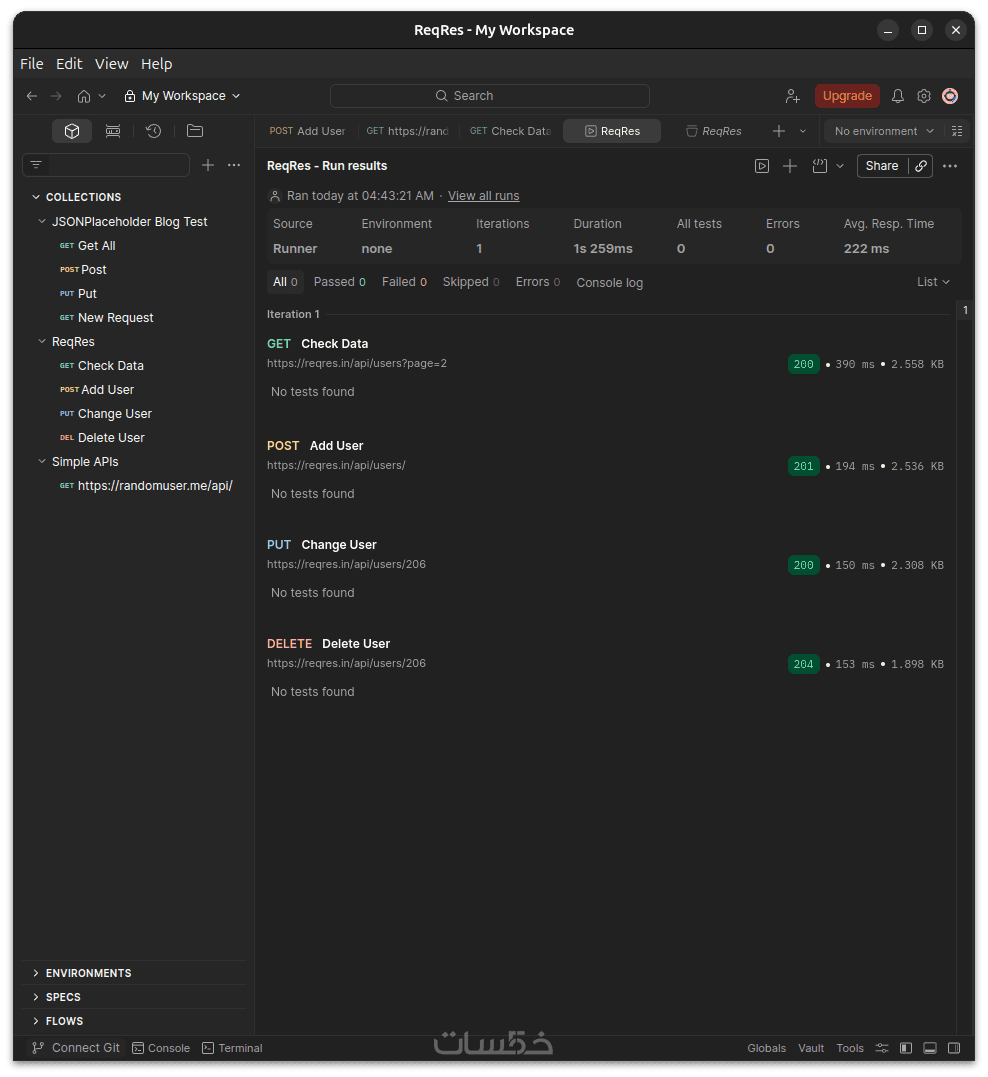This screenshot has height=1077, width=988.
Task: Toggle the left sidebar layout icon
Action: (906, 1048)
